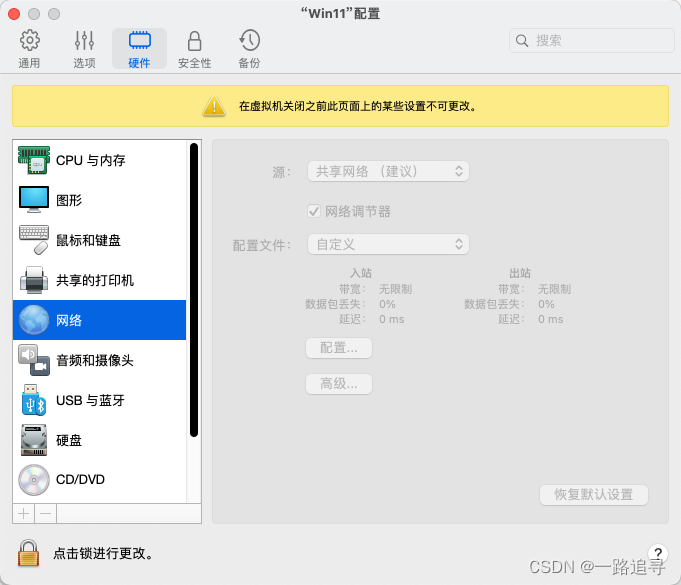681x585 pixels.
Task: Select the 硬盘 list item
Action: tap(99, 440)
